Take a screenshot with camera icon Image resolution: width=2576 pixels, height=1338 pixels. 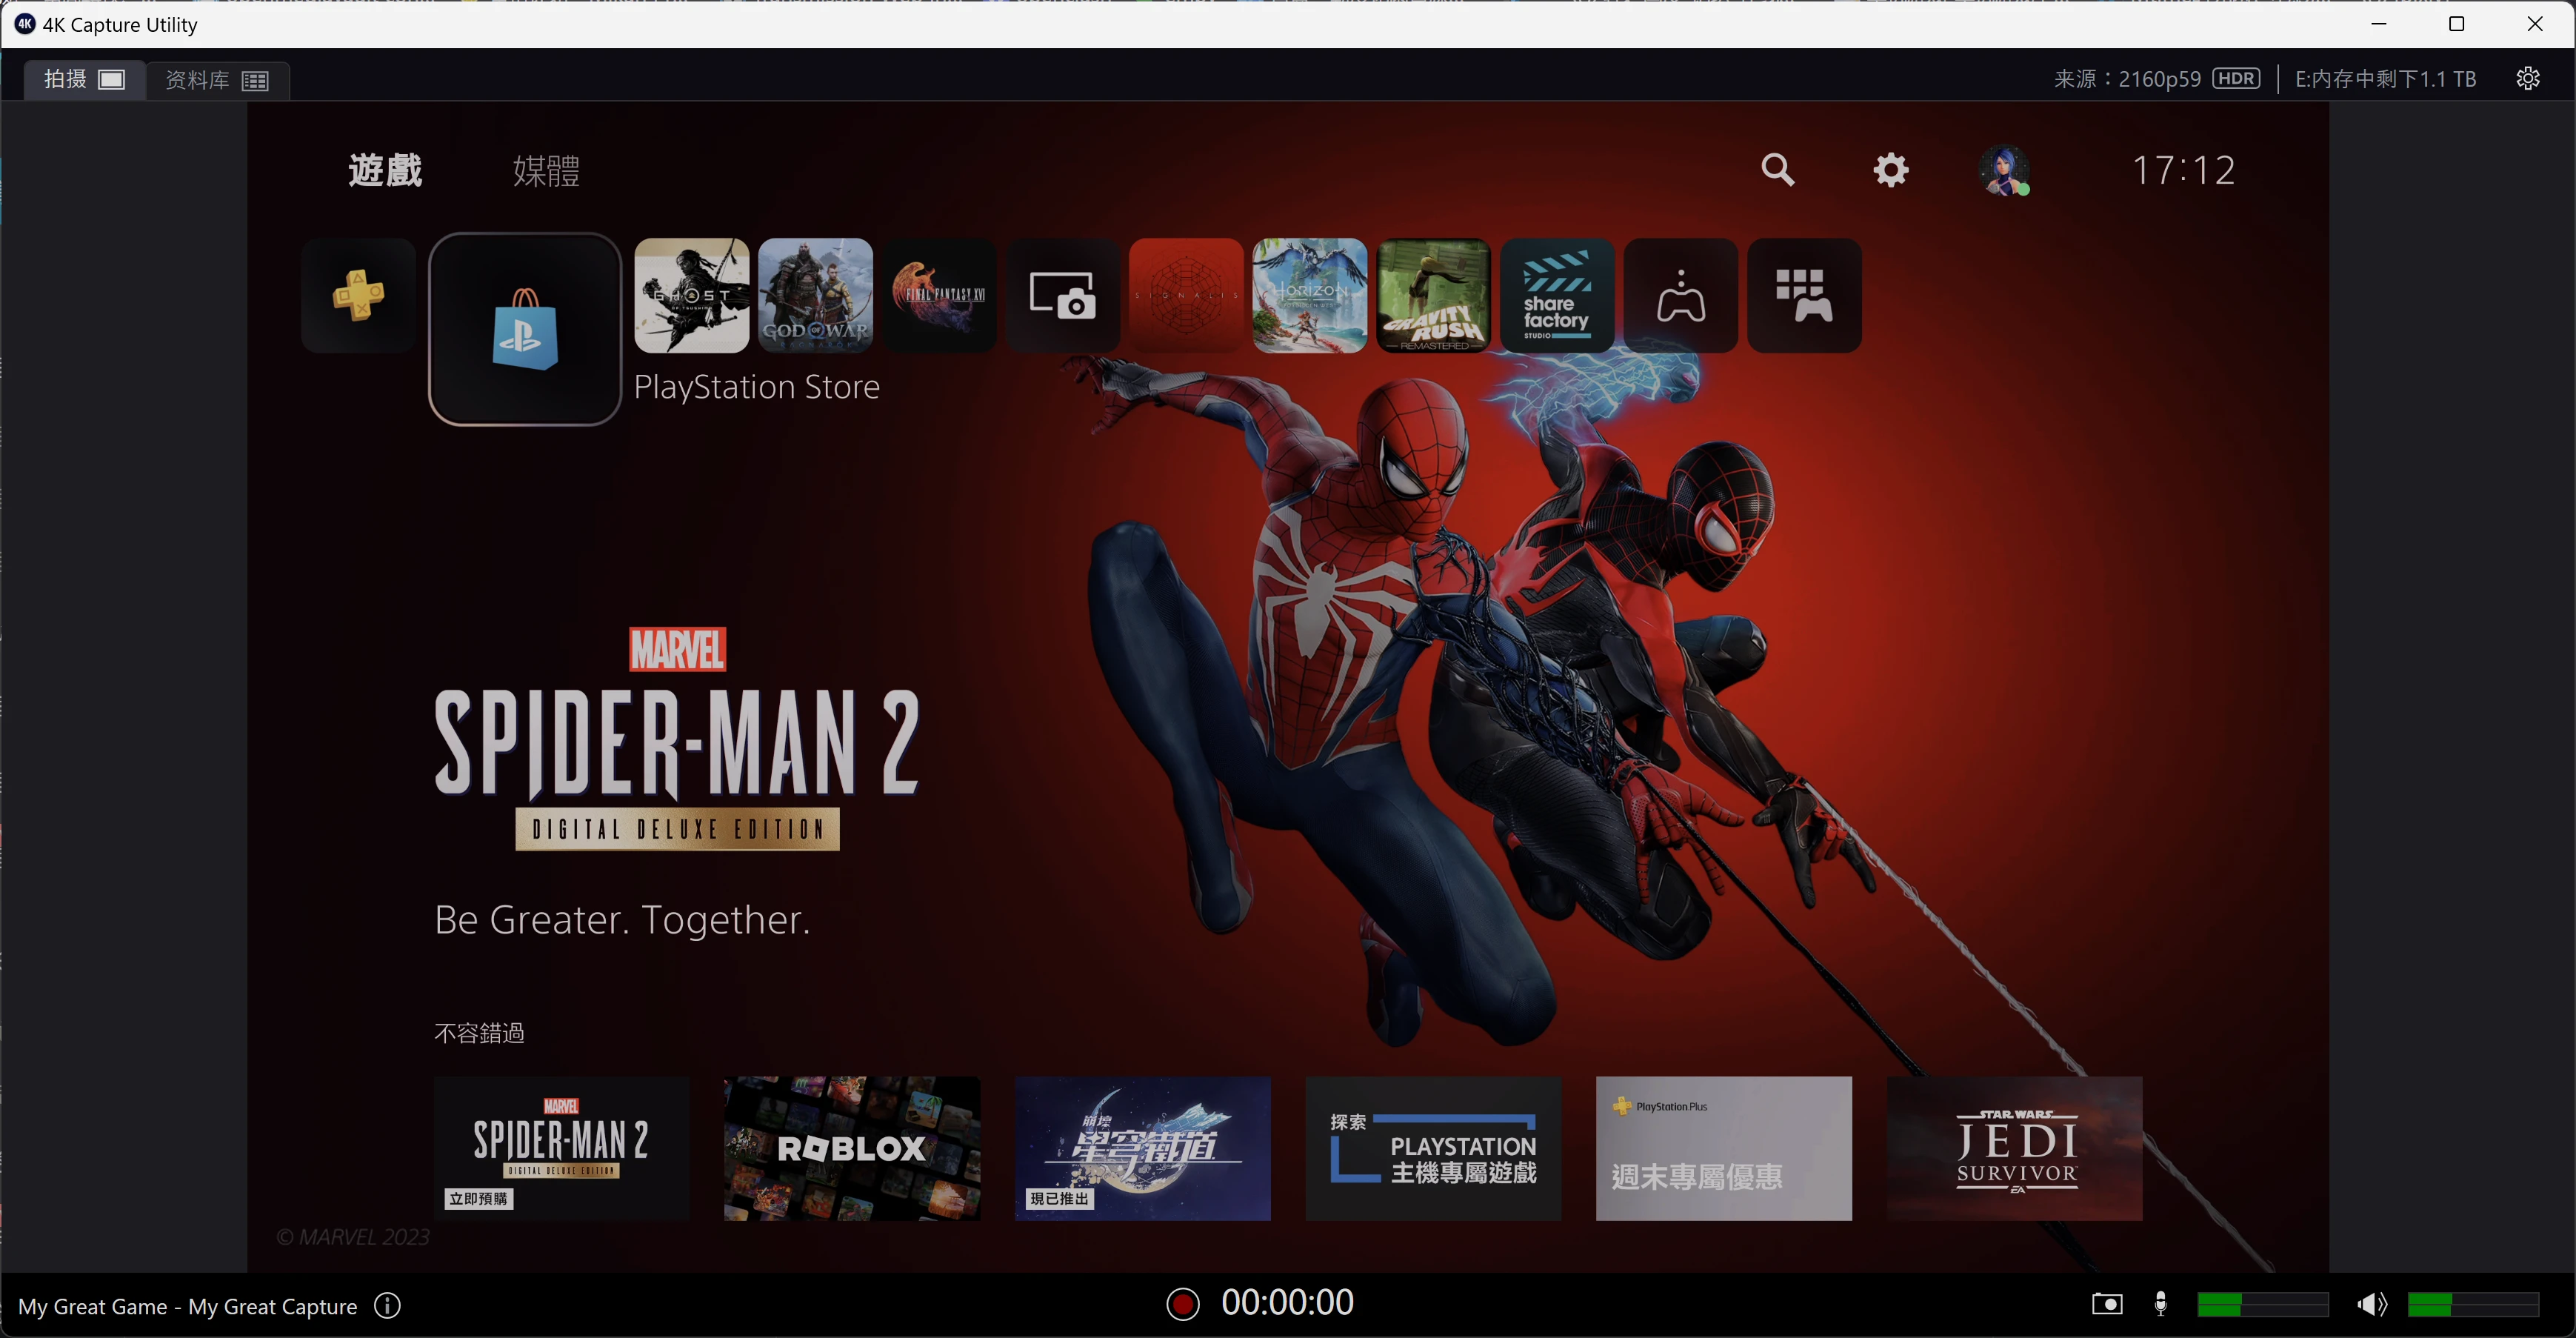coord(2106,1304)
